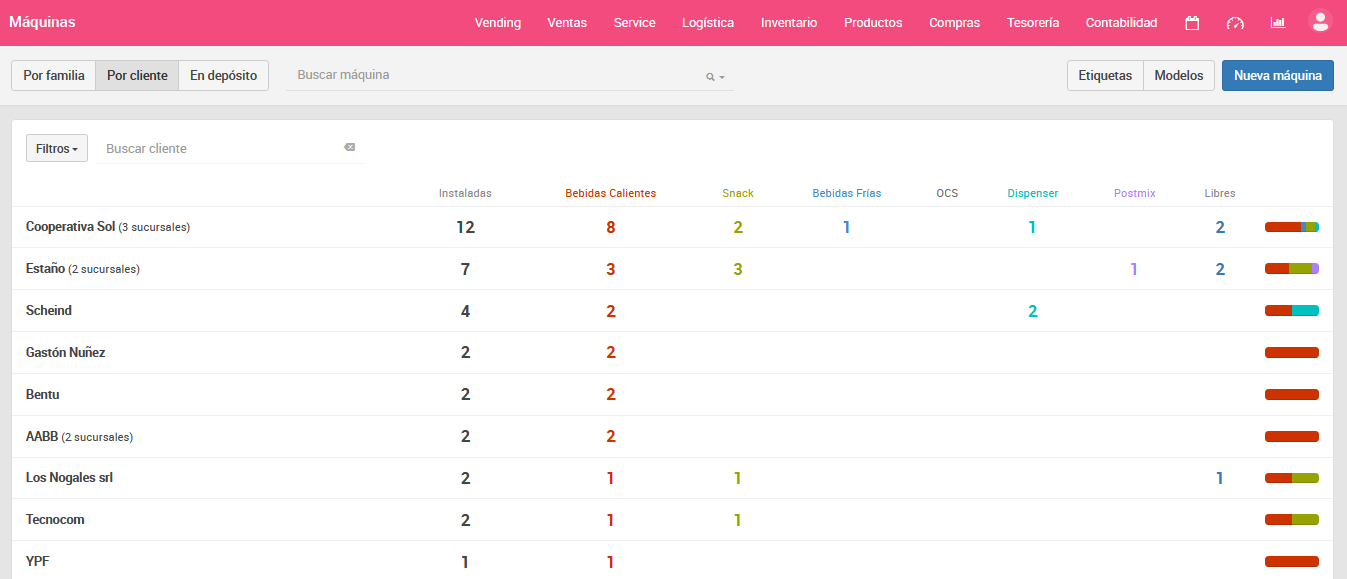Click Estaño Postmix value 1
The height and width of the screenshot is (579, 1347).
(x=1134, y=269)
